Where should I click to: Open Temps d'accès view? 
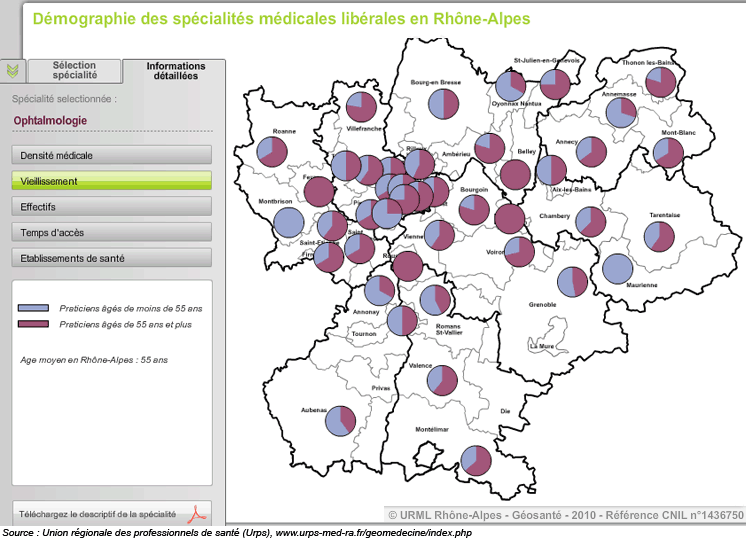click(112, 232)
